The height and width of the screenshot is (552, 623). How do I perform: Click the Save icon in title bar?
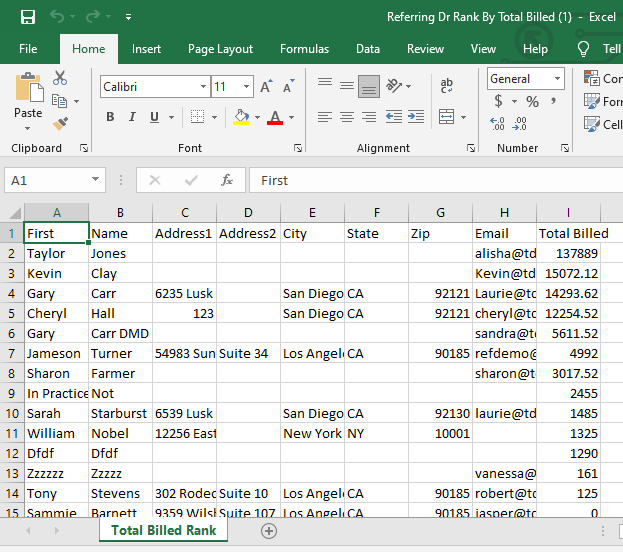[x=28, y=17]
